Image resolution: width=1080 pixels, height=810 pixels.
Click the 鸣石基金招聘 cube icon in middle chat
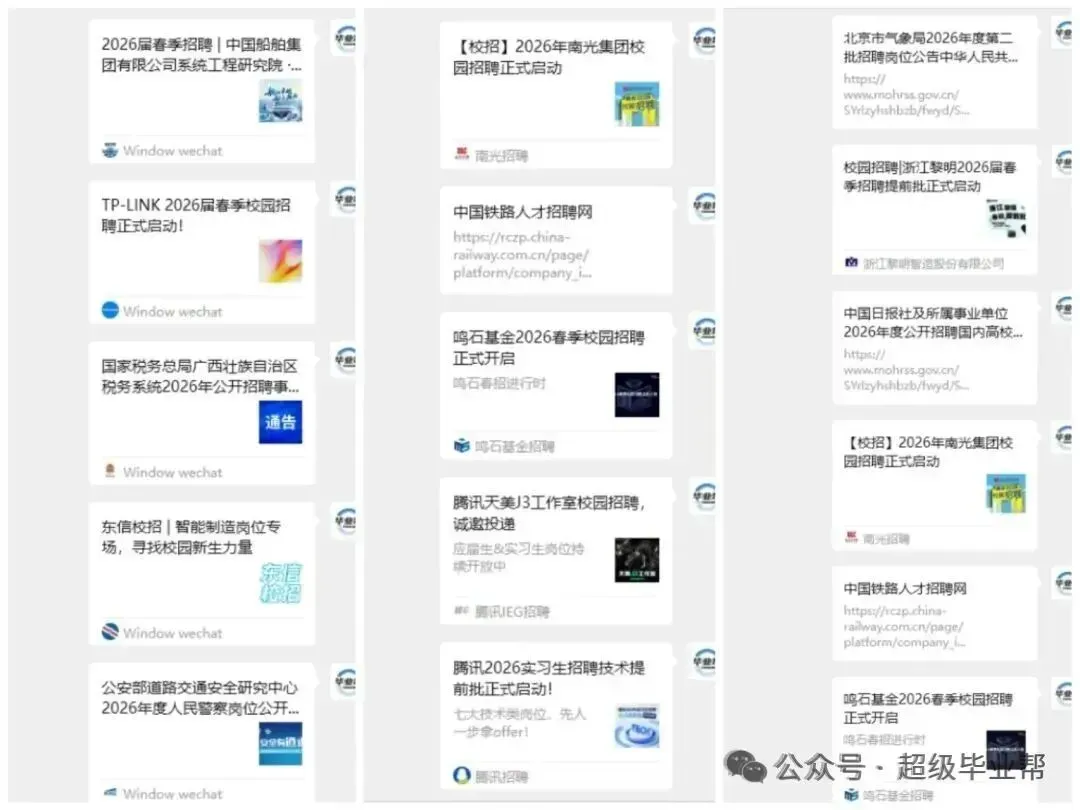[x=462, y=446]
